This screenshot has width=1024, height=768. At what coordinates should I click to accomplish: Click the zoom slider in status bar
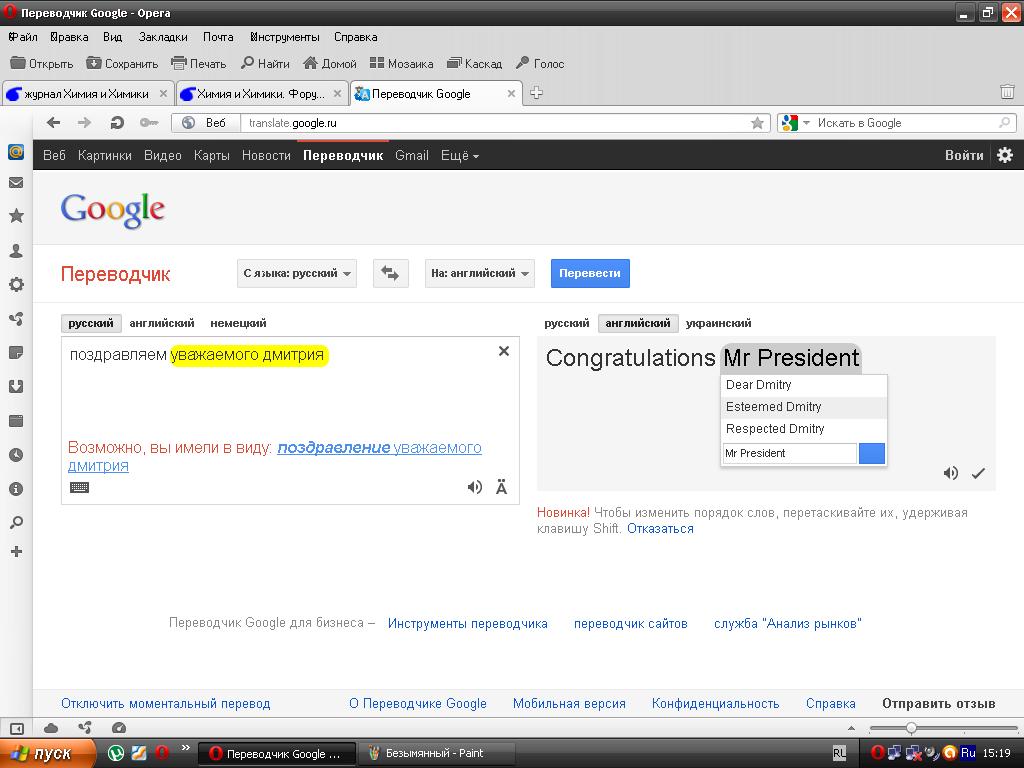pyautogui.click(x=911, y=728)
